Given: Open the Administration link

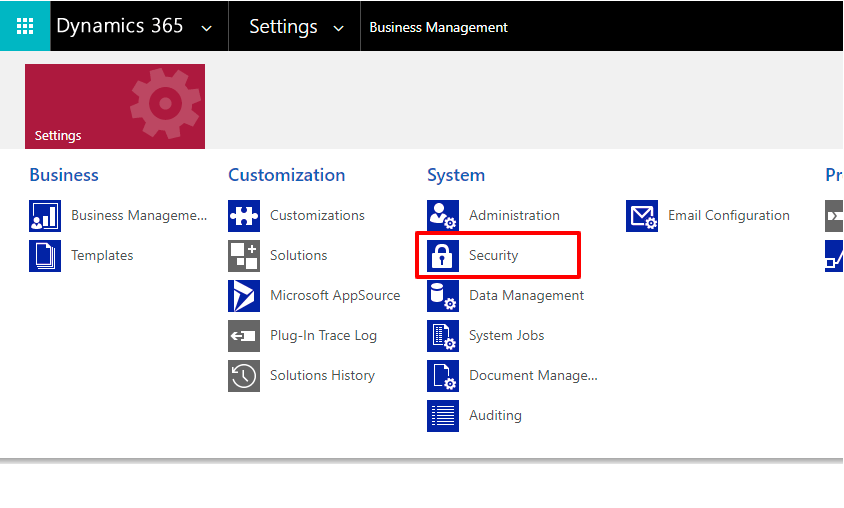Looking at the screenshot, I should [514, 216].
